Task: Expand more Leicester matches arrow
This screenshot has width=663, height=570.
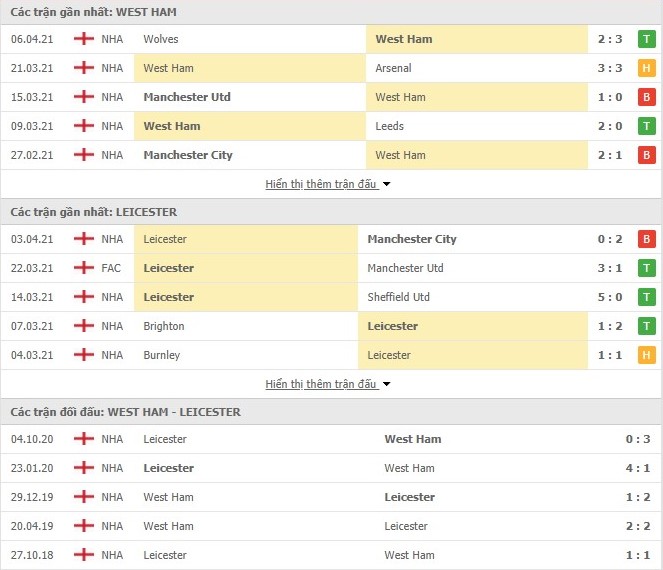Action: tap(387, 384)
